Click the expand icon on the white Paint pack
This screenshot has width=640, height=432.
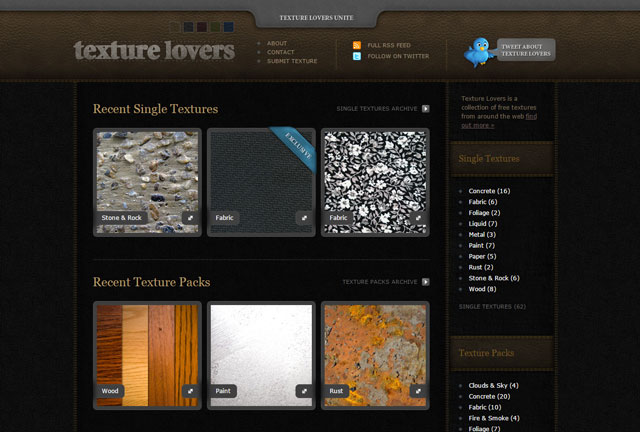(304, 391)
